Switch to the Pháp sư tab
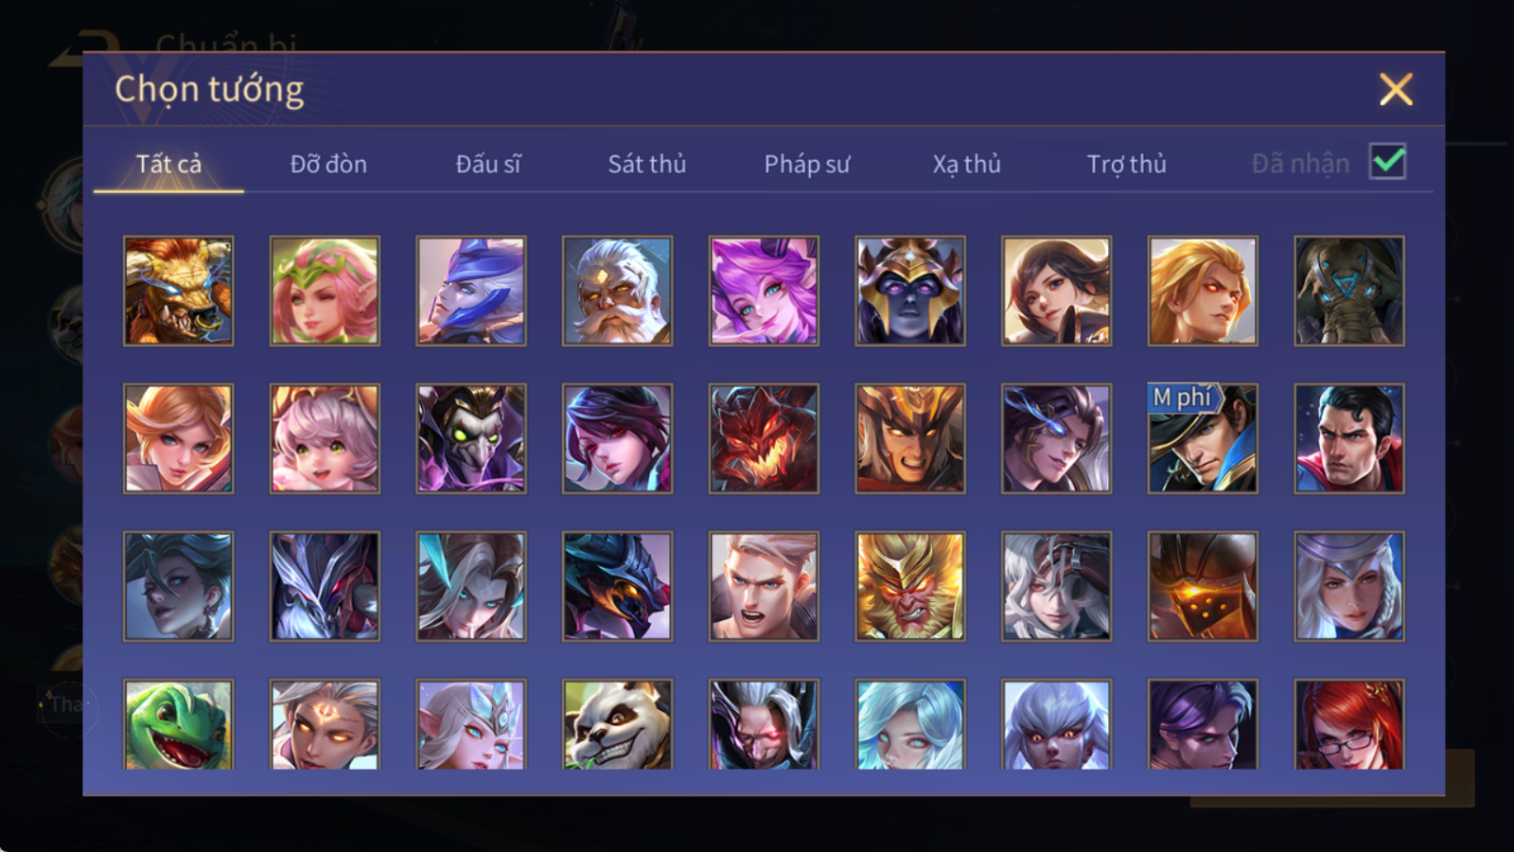This screenshot has height=852, width=1514. pyautogui.click(x=807, y=164)
